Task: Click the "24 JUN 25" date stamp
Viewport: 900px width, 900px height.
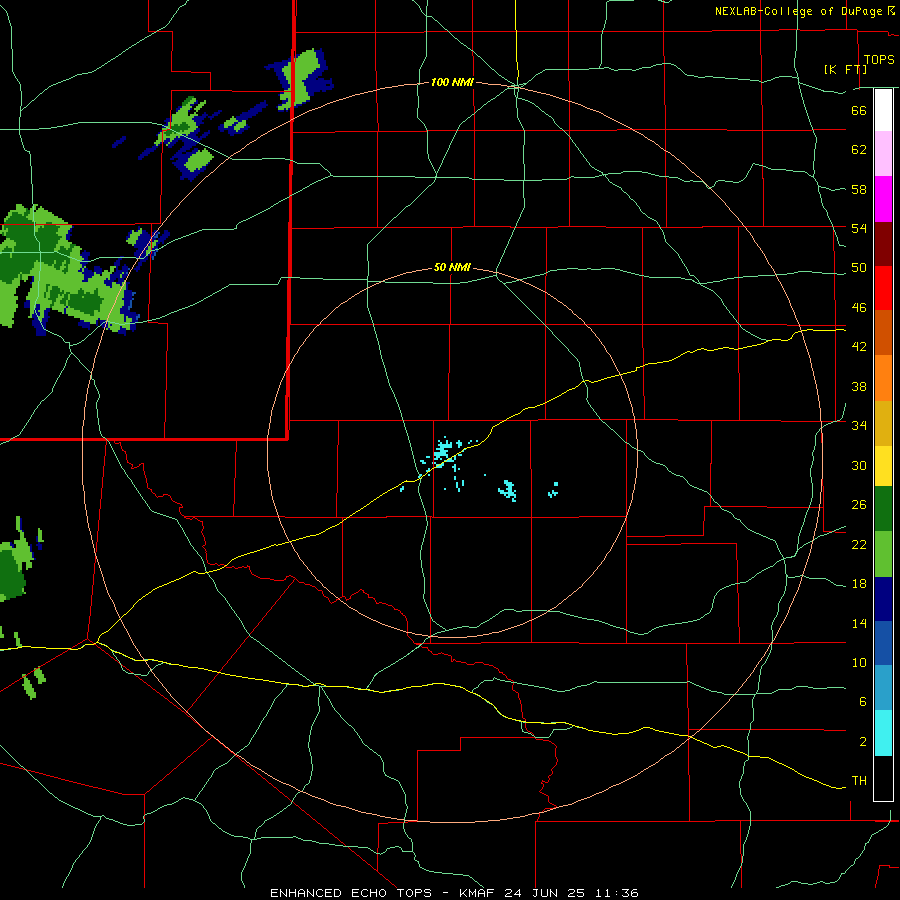Action: [544, 893]
